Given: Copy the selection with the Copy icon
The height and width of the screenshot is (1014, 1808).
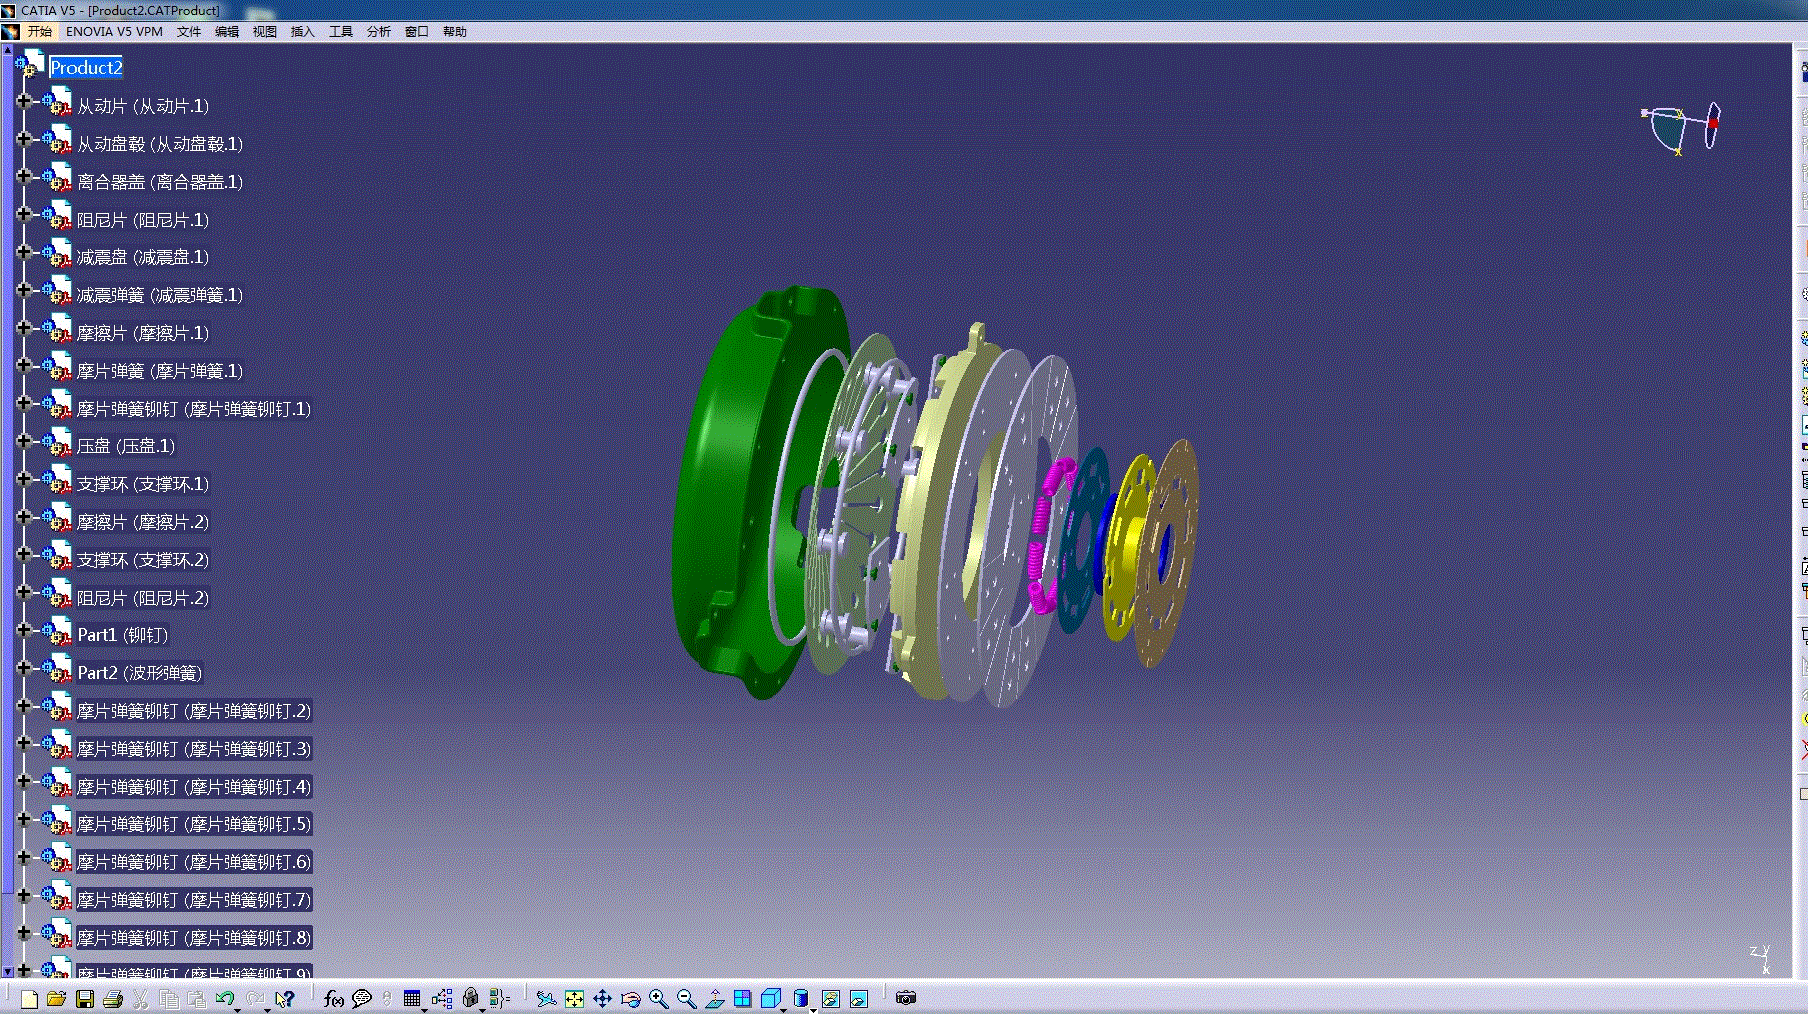Looking at the screenshot, I should [169, 998].
